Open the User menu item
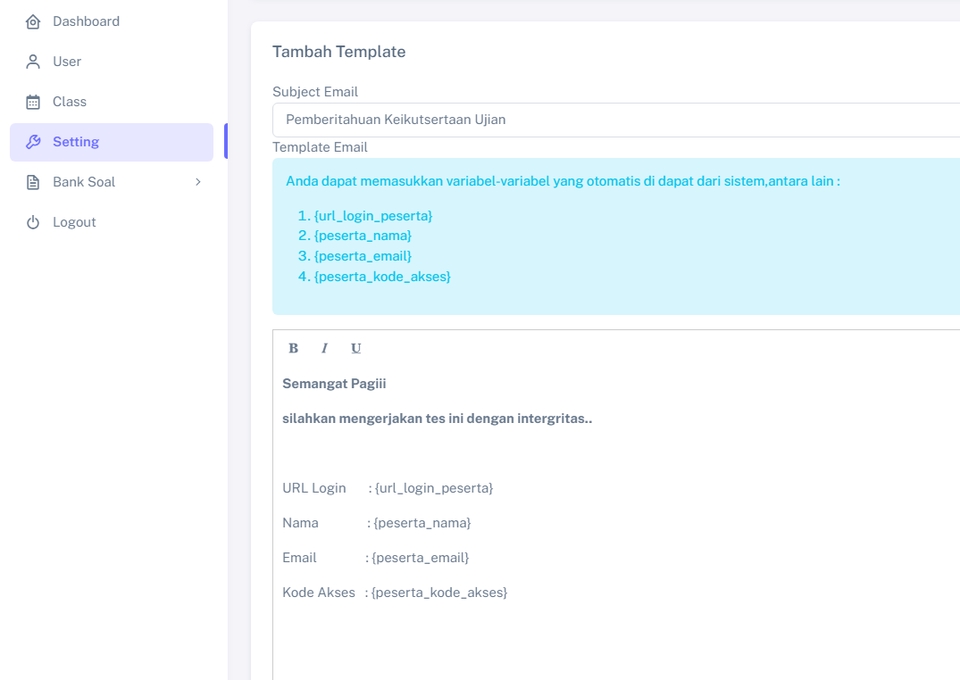The width and height of the screenshot is (960, 680). (x=68, y=61)
